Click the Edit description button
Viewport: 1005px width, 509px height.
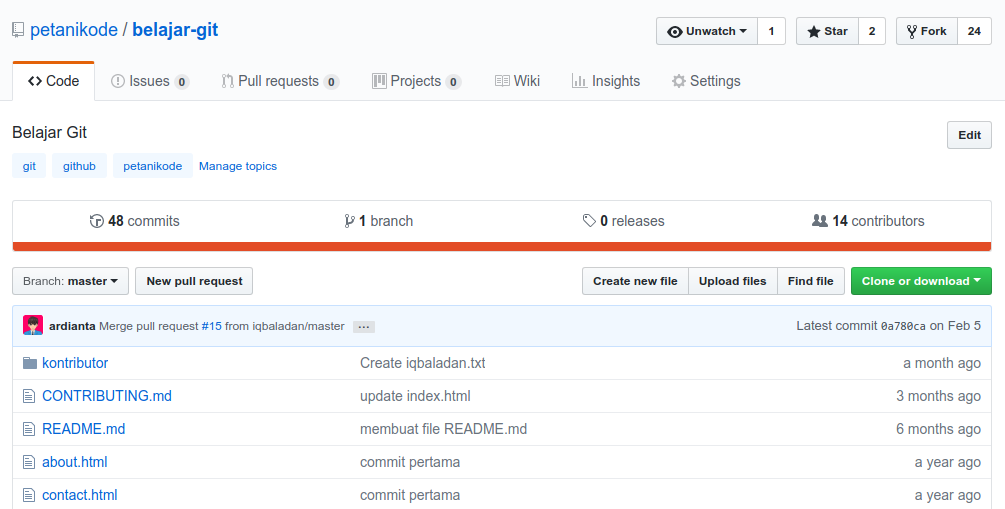[969, 135]
